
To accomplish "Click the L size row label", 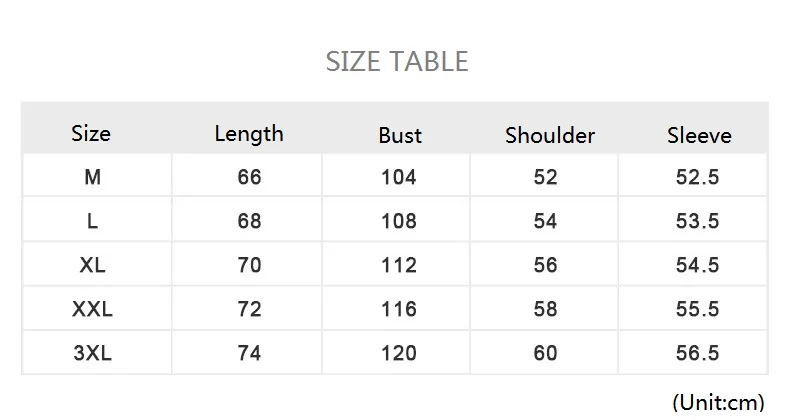I will coord(92,221).
